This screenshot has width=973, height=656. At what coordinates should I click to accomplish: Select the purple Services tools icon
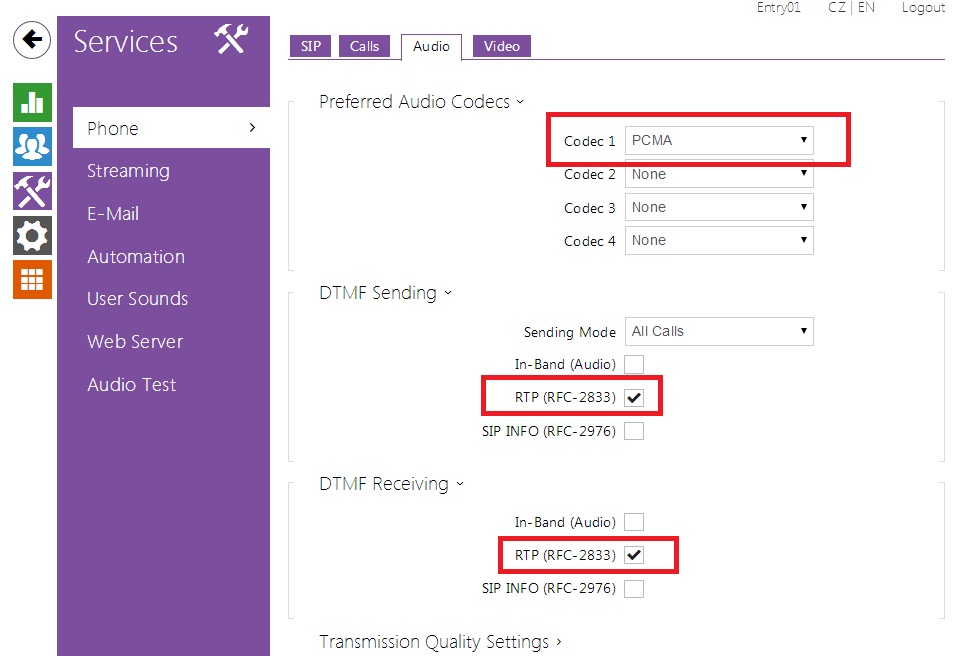pyautogui.click(x=32, y=190)
